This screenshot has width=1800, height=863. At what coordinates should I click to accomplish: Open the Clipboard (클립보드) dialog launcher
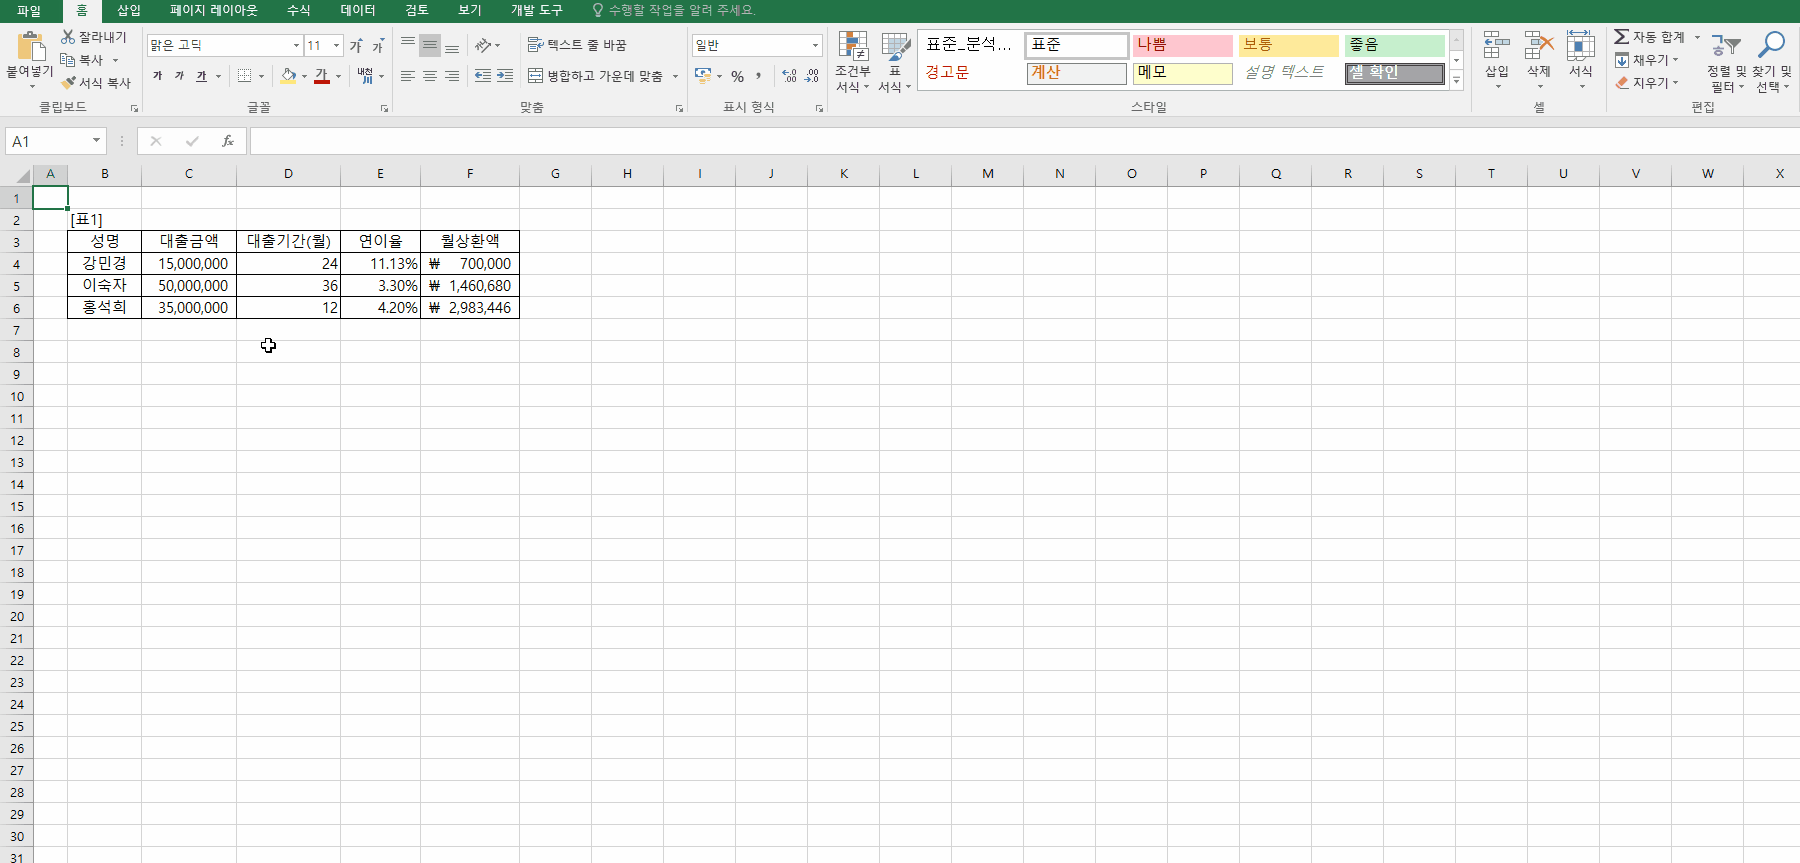click(x=134, y=108)
